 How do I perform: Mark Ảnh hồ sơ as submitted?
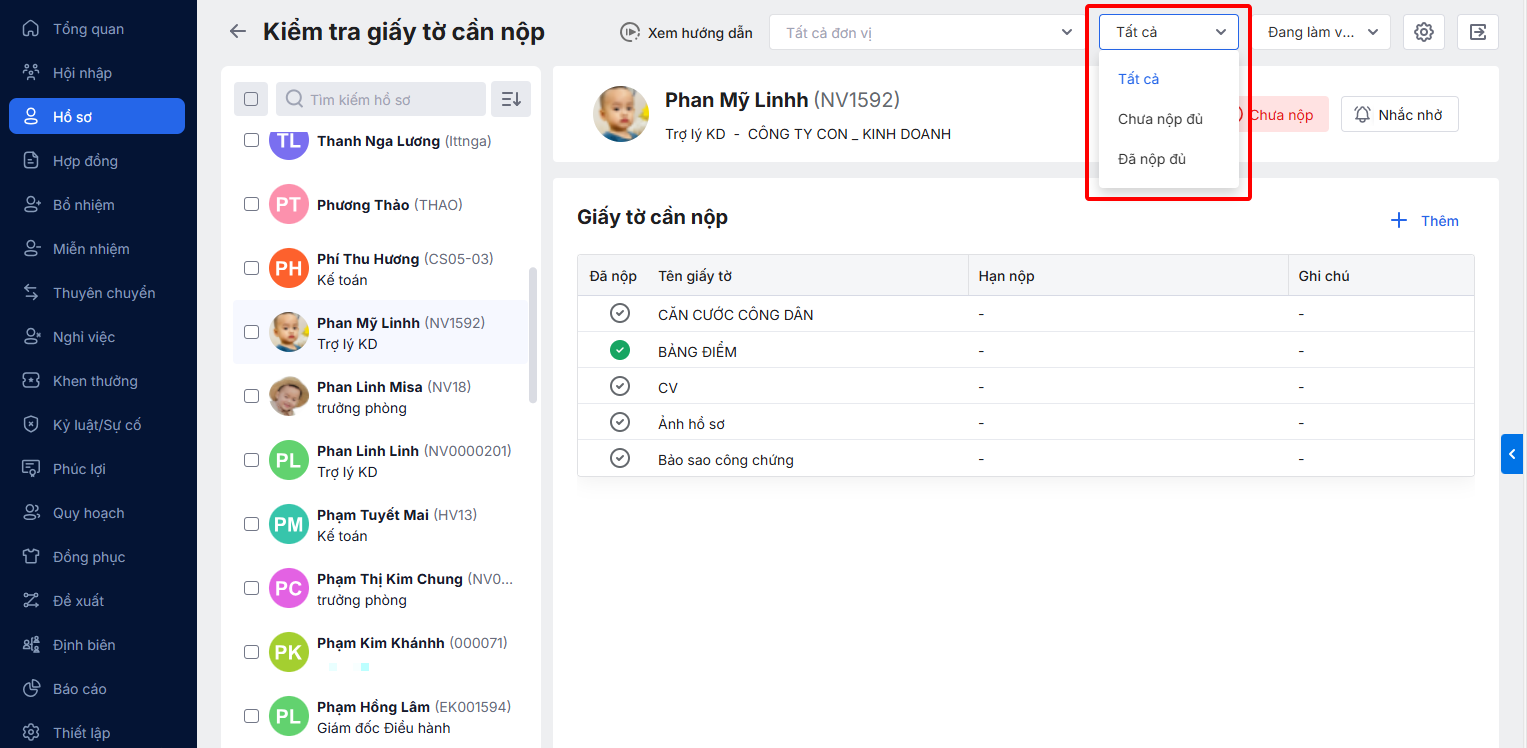pos(620,423)
